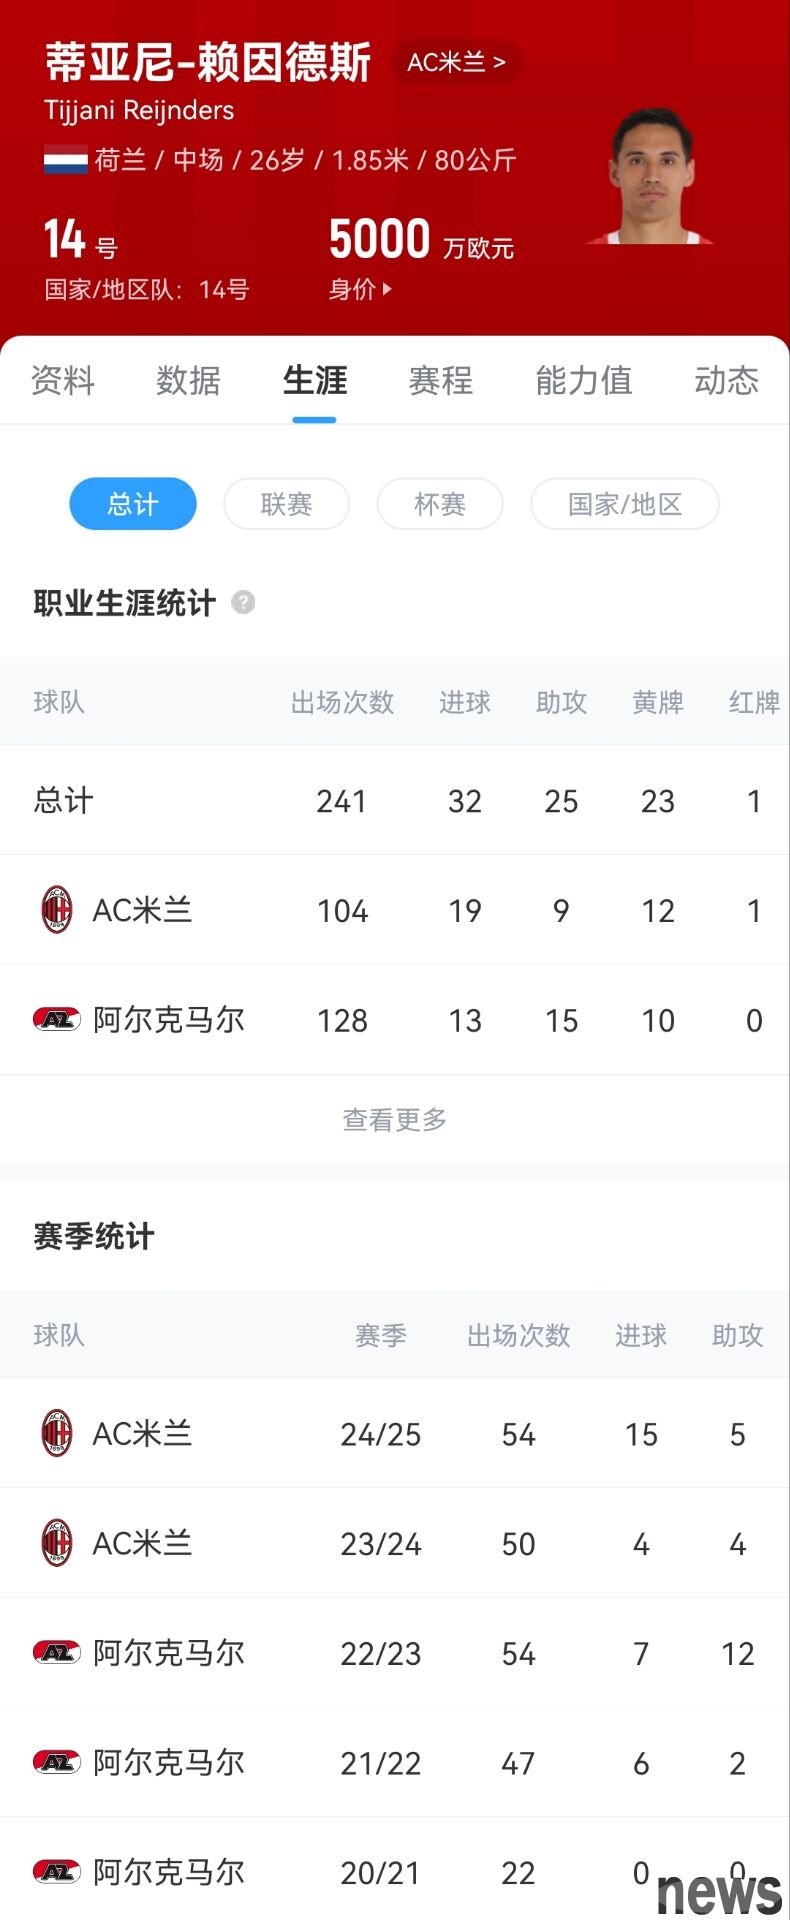790x1920 pixels.
Task: Tap the Netherlands flag icon
Action: pos(66,160)
